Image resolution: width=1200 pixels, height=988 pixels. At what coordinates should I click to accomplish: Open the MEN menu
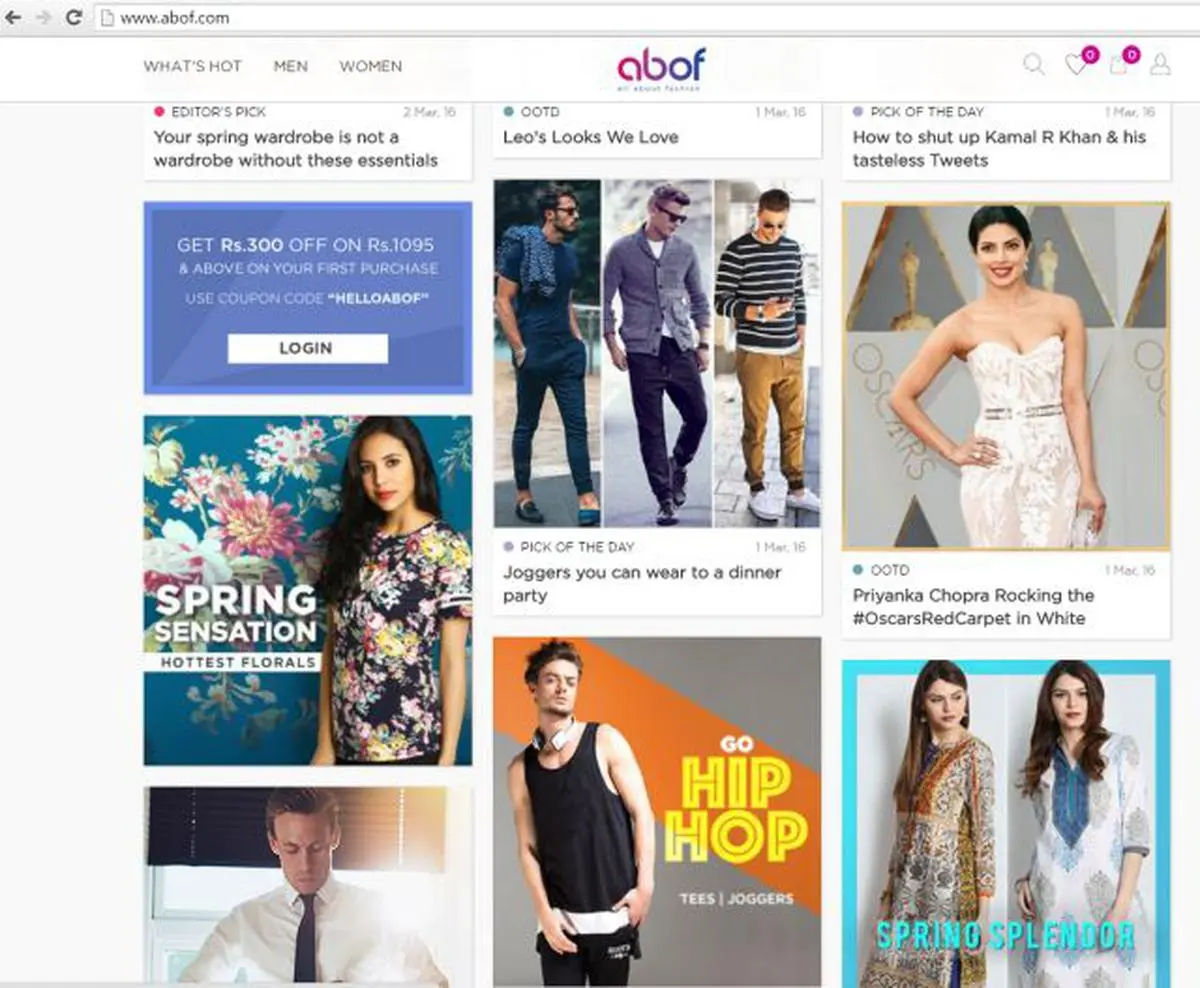291,66
